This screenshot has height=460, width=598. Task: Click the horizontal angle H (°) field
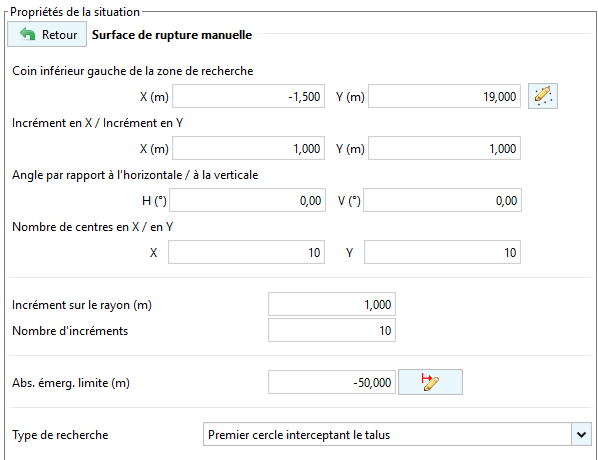tap(248, 200)
